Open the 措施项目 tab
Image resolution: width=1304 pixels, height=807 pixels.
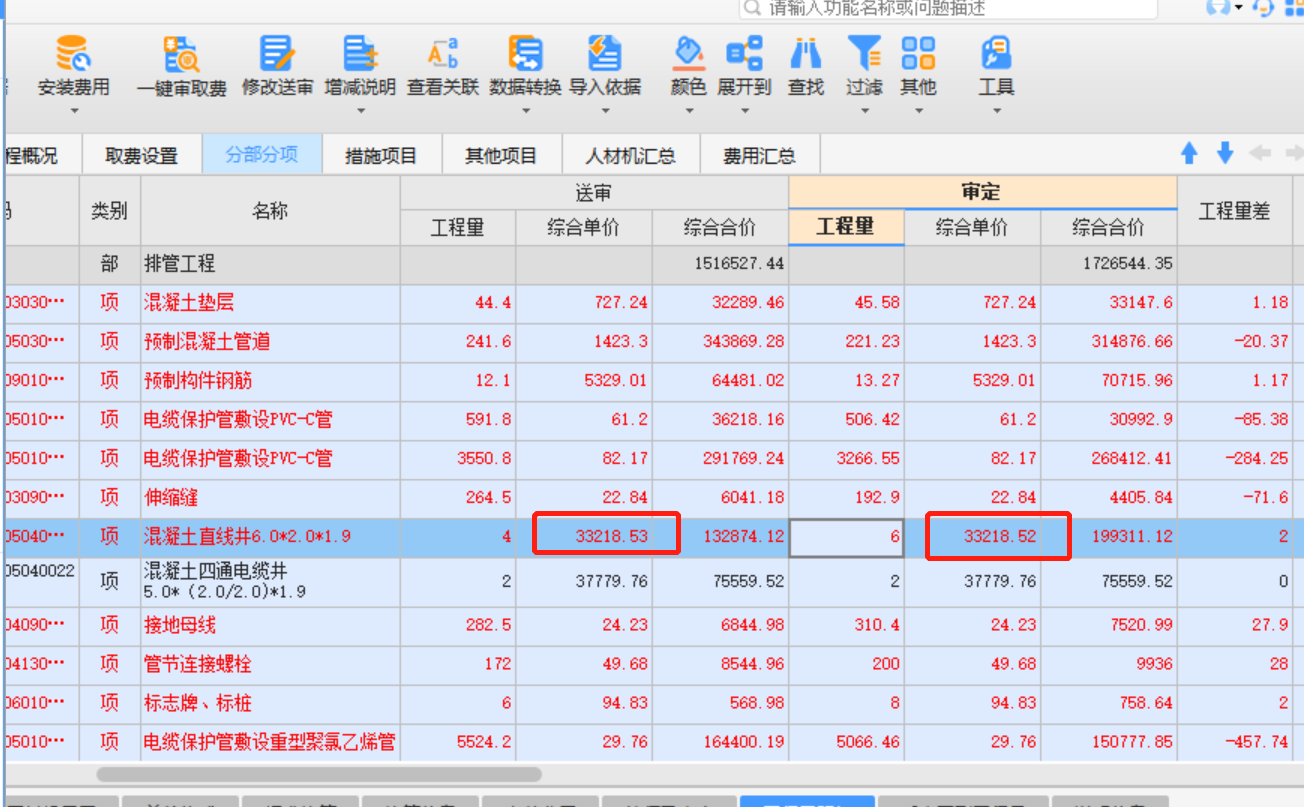point(381,155)
